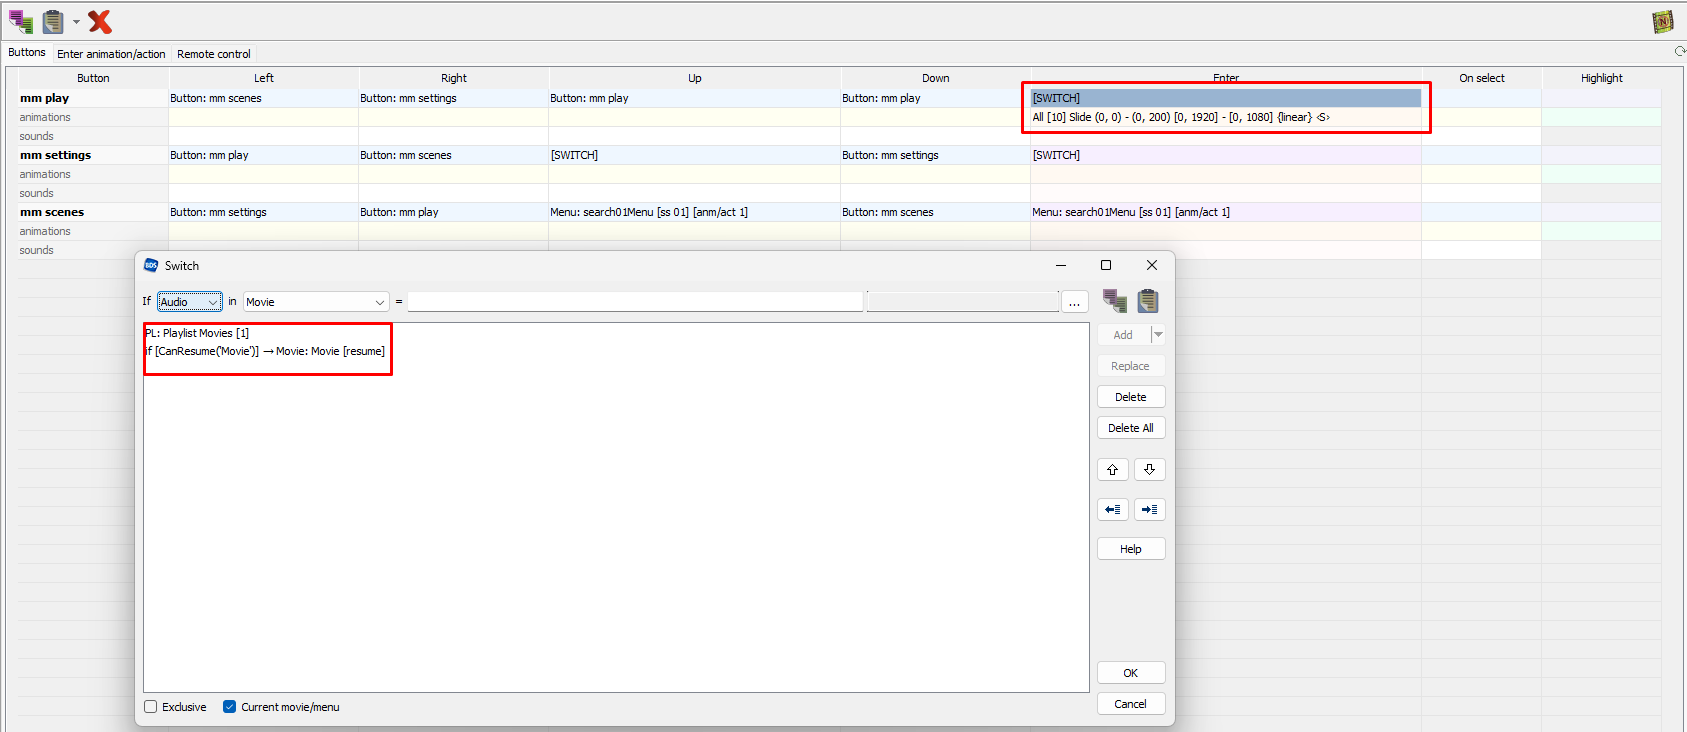Select the [SWITCH] Enter cell for mm settings
The width and height of the screenshot is (1687, 732).
pos(1226,155)
